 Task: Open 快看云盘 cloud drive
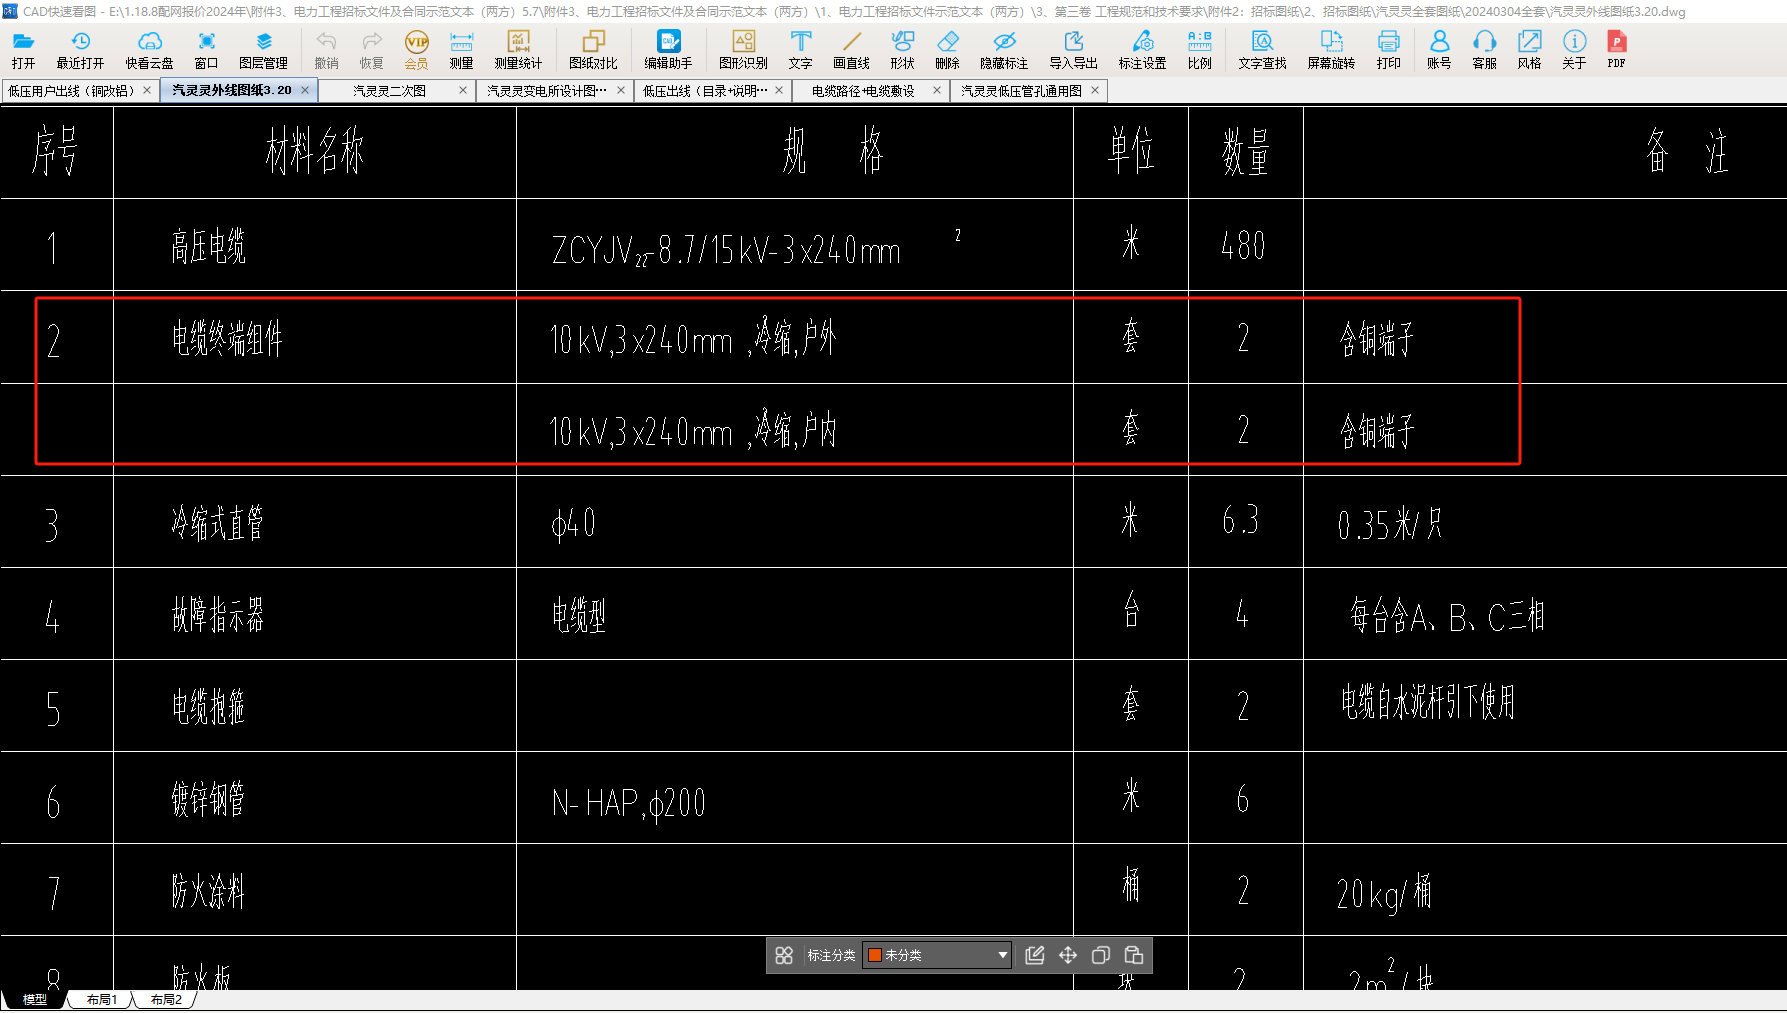coord(149,49)
